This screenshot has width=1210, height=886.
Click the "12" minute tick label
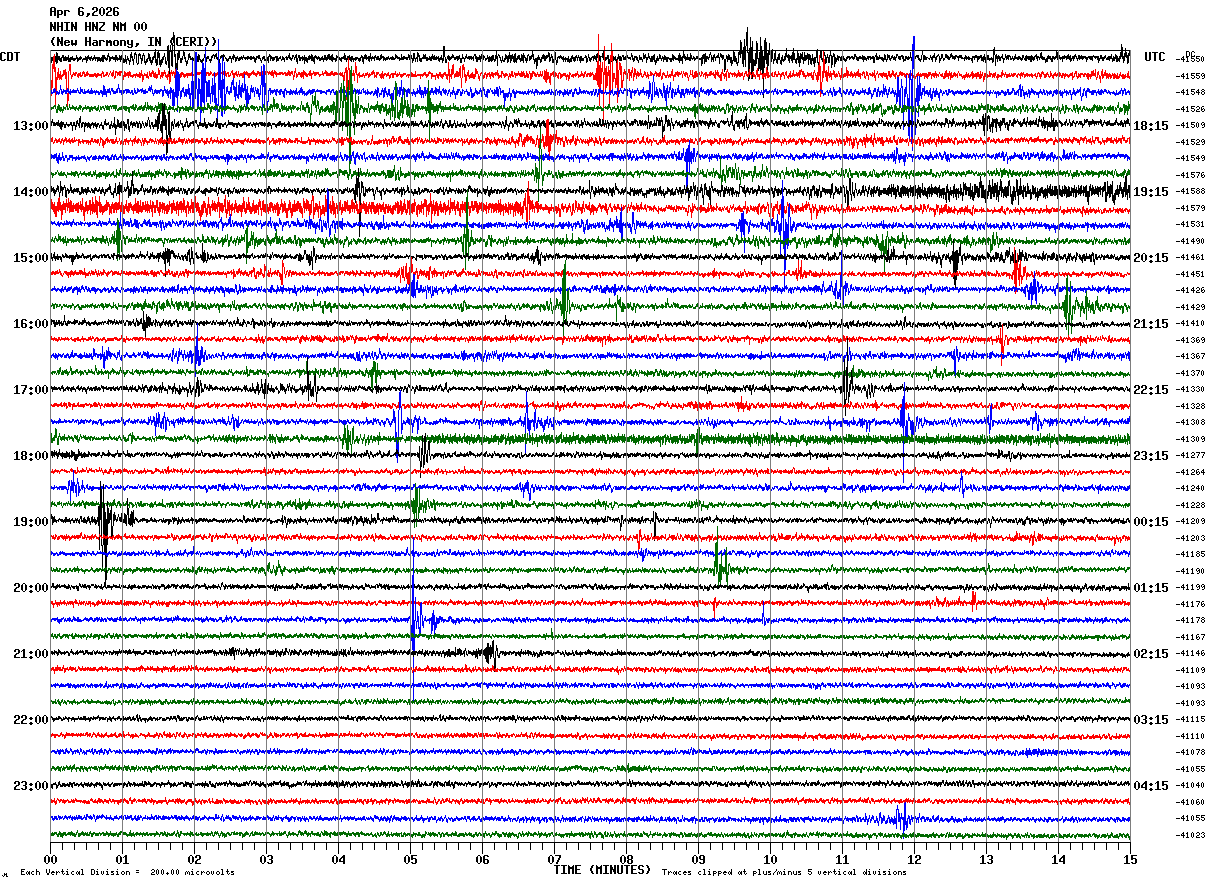click(x=914, y=860)
